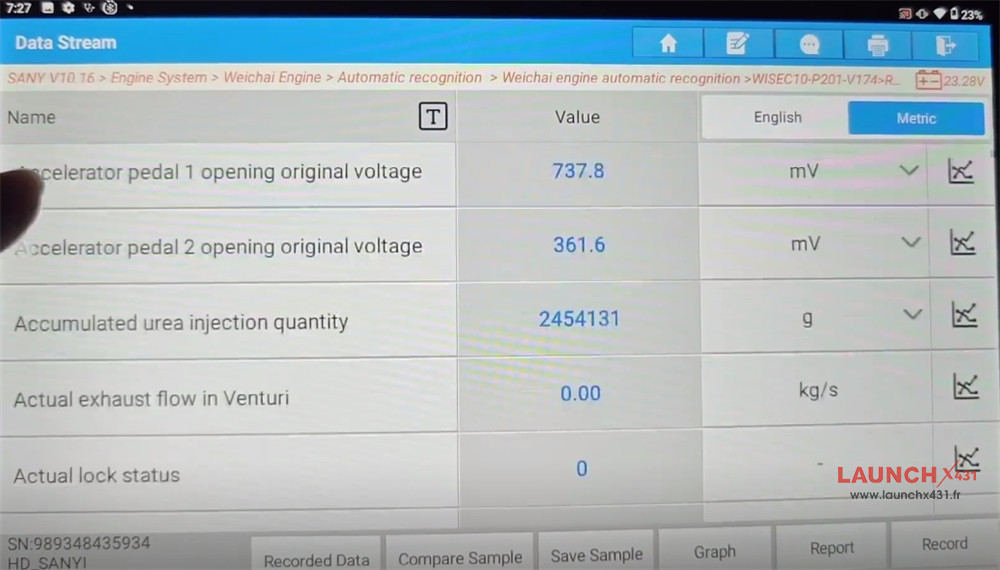Exit diagnostics using the exit icon
1000x570 pixels.
(x=945, y=45)
